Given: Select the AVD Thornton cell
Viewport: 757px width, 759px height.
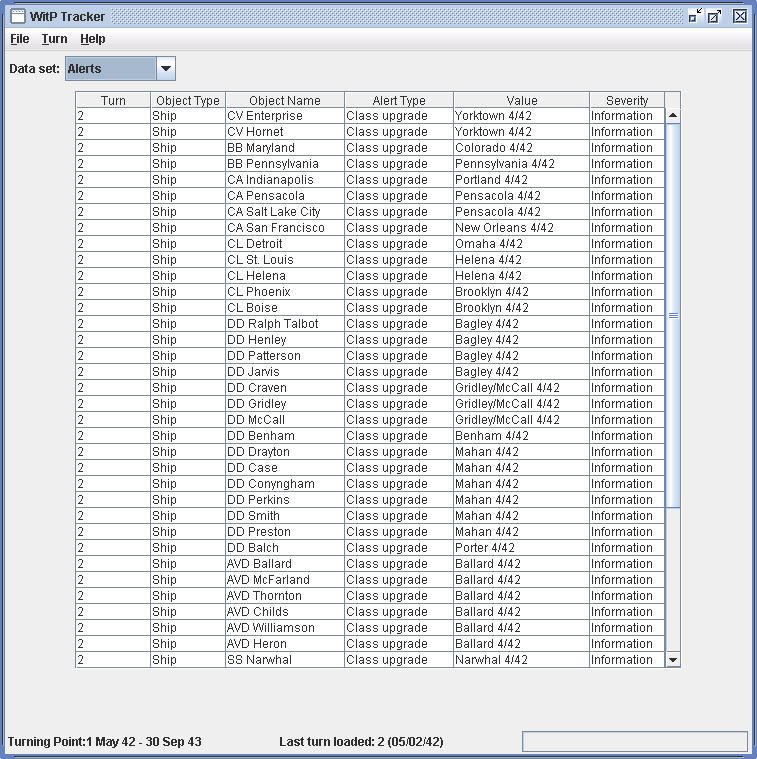Looking at the screenshot, I should pyautogui.click(x=285, y=595).
